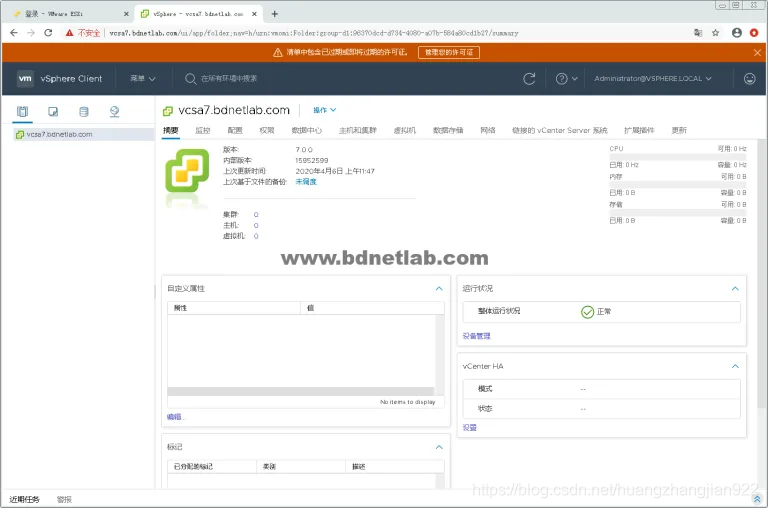
Task: Click the vm logo in header
Action: [x=25, y=78]
